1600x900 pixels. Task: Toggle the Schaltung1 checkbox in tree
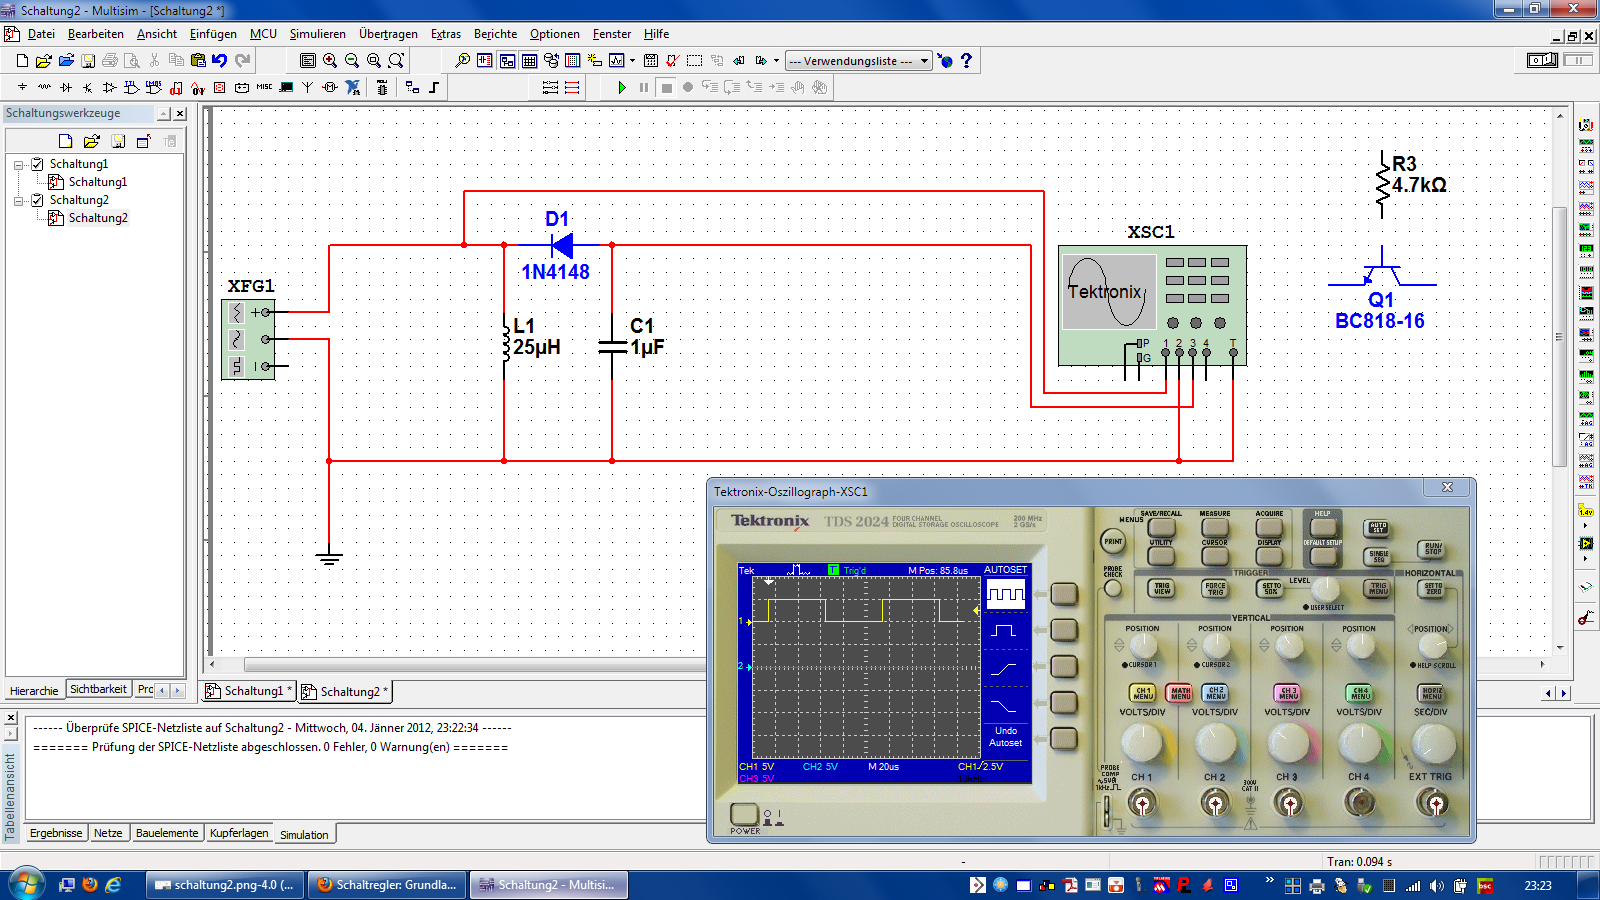pyautogui.click(x=37, y=164)
